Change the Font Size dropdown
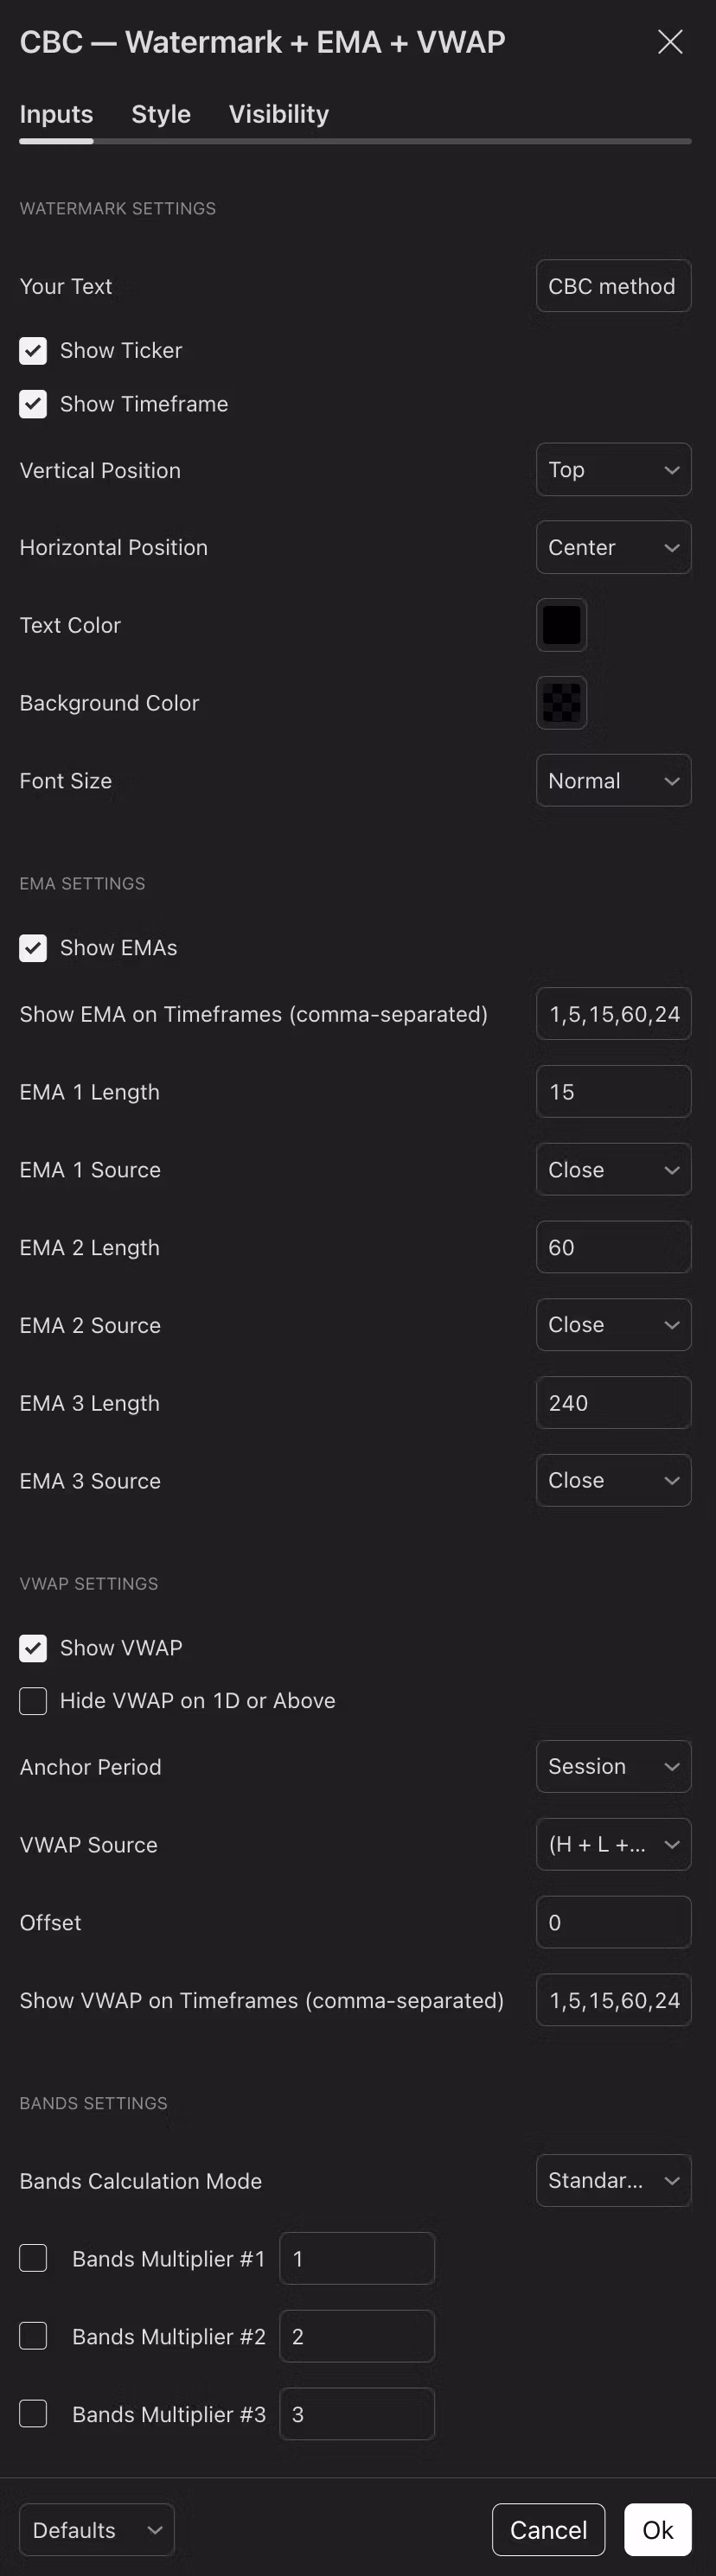The image size is (716, 2576). click(613, 781)
